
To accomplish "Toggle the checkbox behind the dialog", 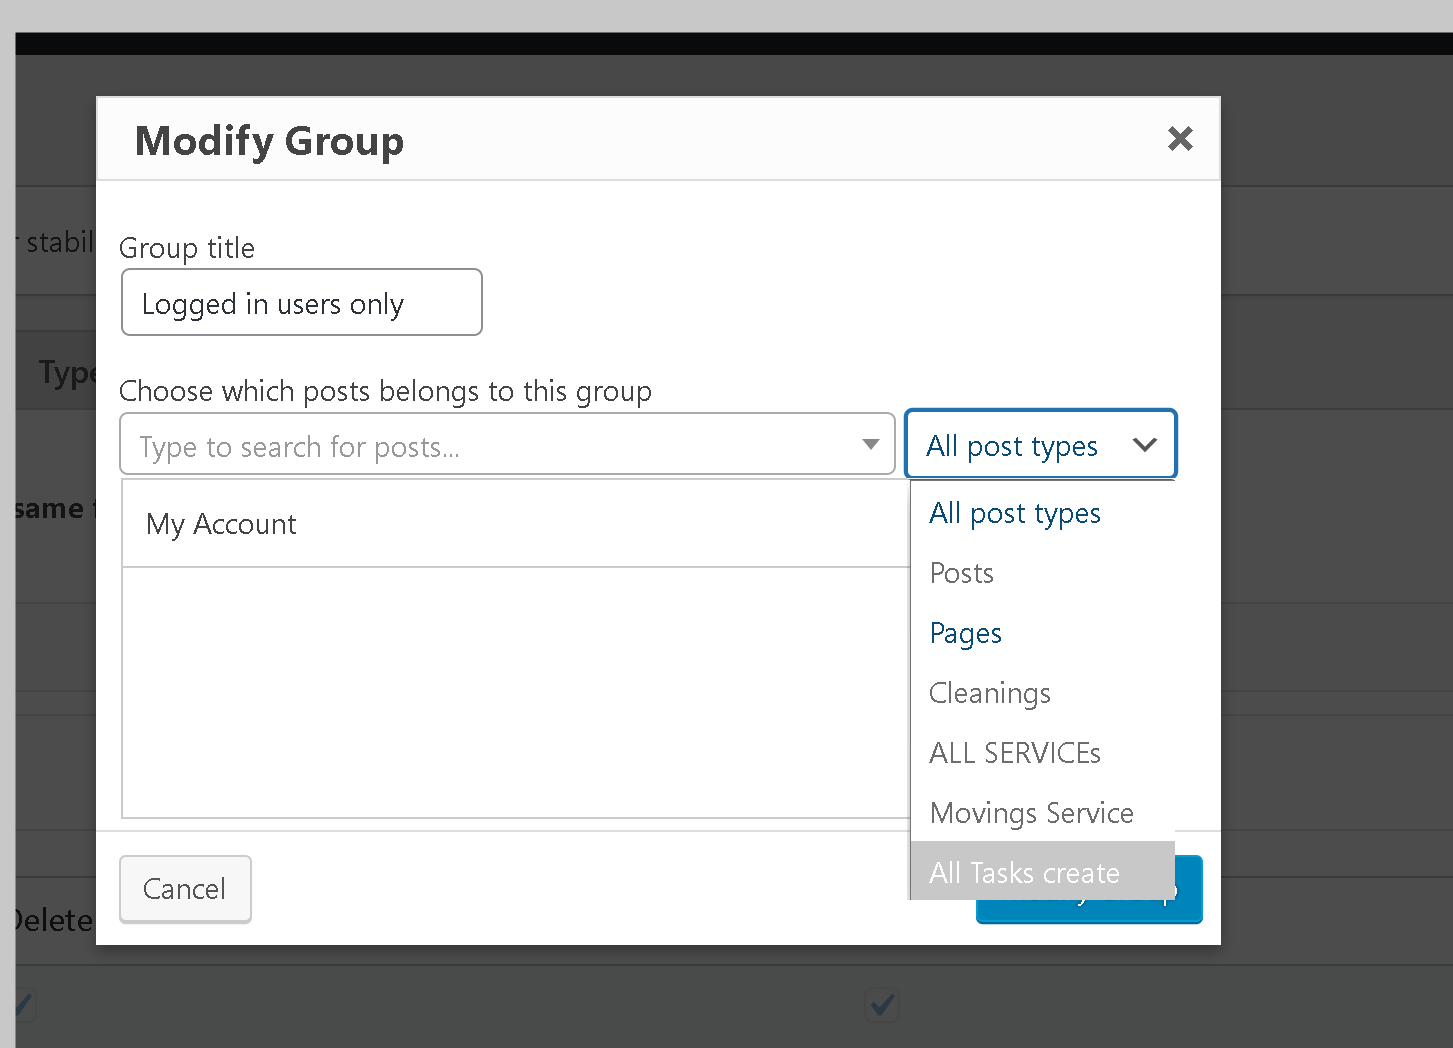I will point(882,1004).
